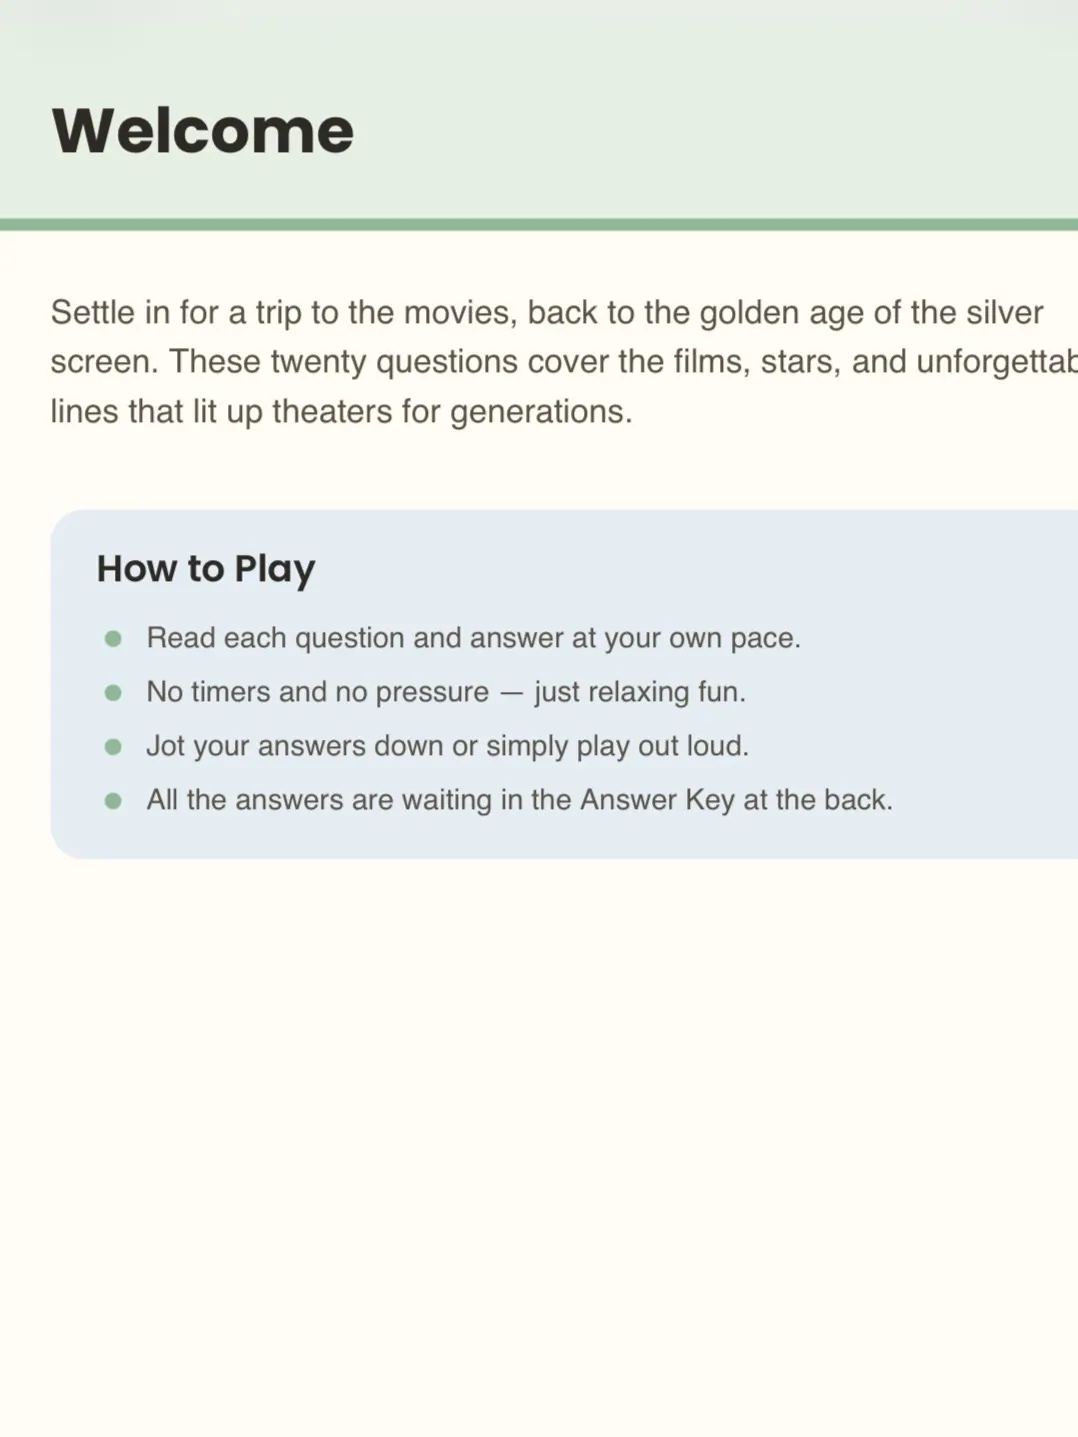
Task: Select the line 'Read each question and answer at your own pace'
Action: coord(473,638)
